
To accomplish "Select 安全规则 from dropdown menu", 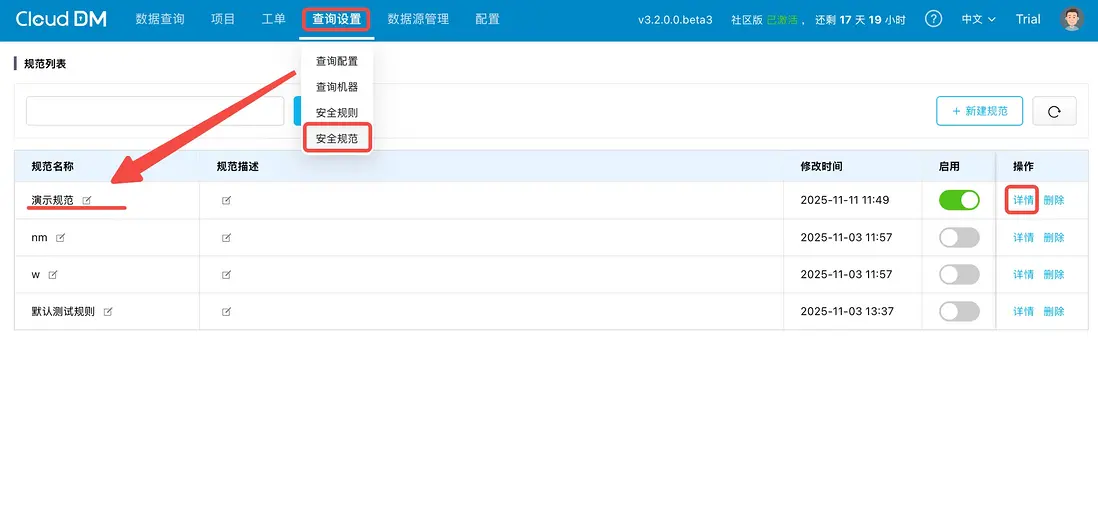I will click(337, 113).
